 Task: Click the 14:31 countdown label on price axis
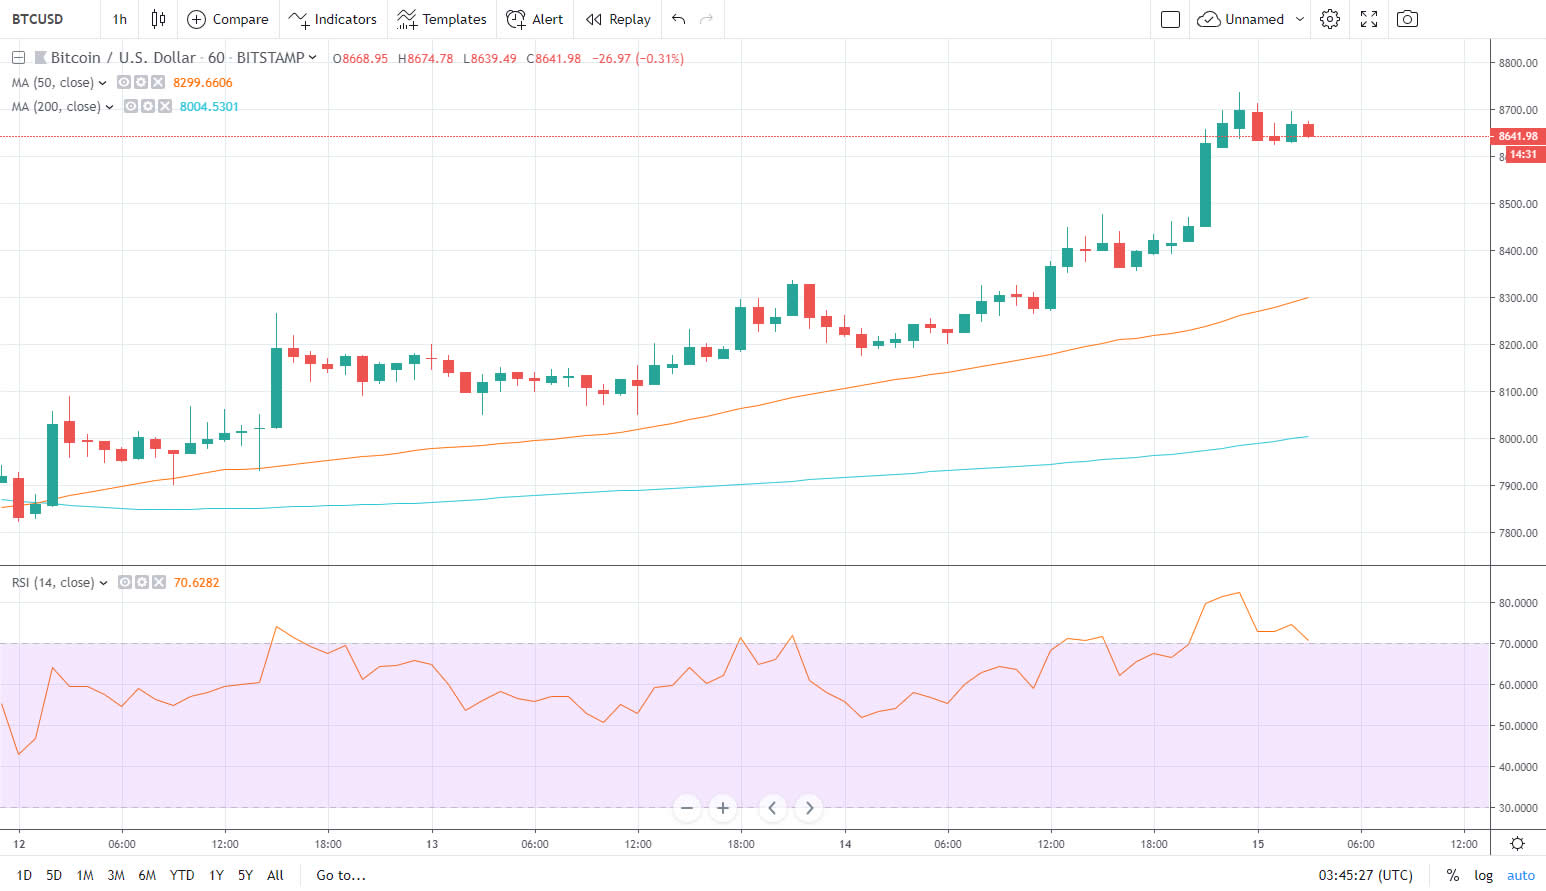[1523, 154]
